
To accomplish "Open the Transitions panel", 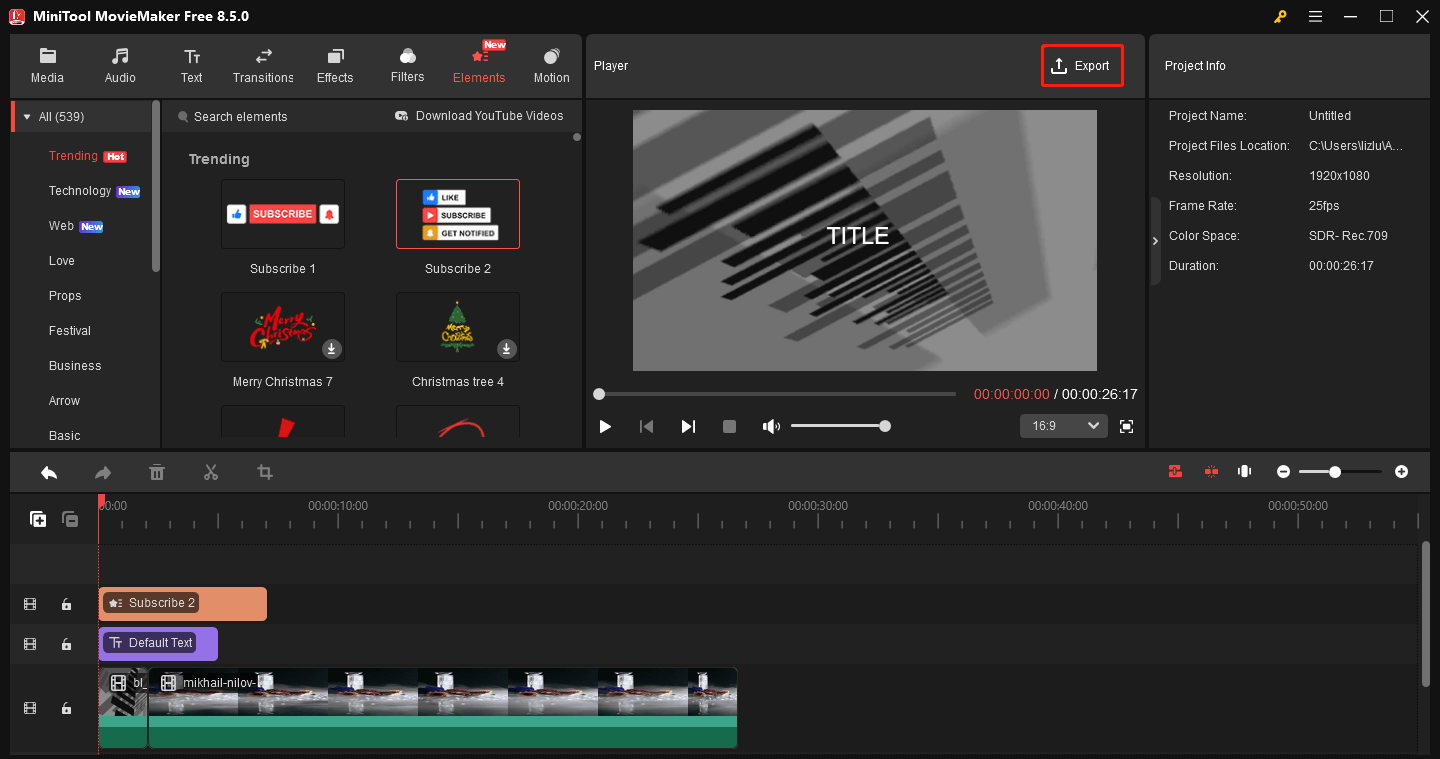I will click(x=263, y=64).
